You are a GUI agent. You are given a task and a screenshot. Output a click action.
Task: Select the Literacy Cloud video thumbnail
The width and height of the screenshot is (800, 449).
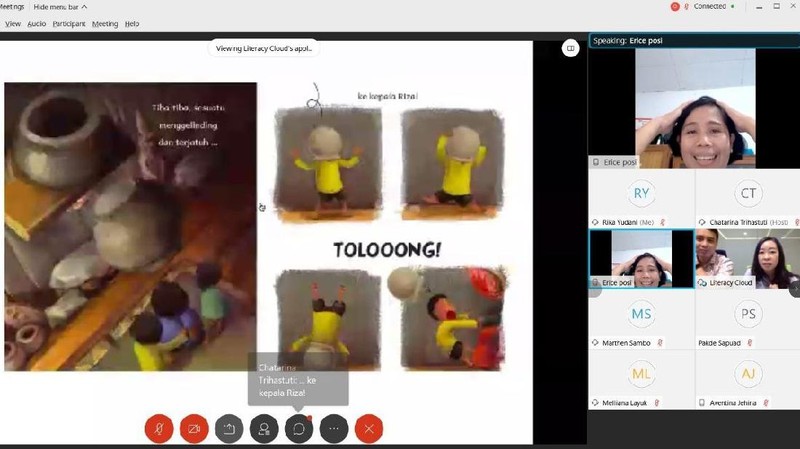point(748,259)
